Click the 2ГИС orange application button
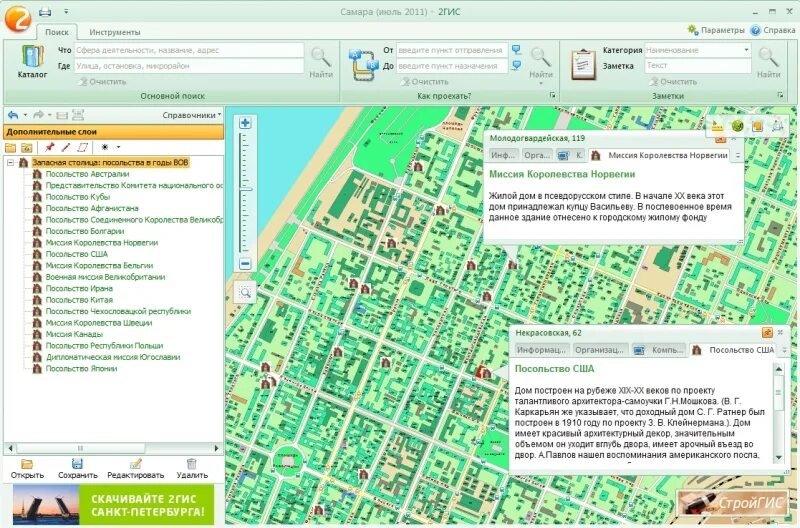 coord(17,17)
